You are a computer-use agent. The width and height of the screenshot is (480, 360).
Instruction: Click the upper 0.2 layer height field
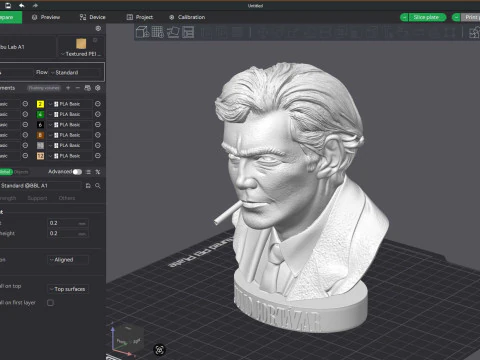coord(68,223)
